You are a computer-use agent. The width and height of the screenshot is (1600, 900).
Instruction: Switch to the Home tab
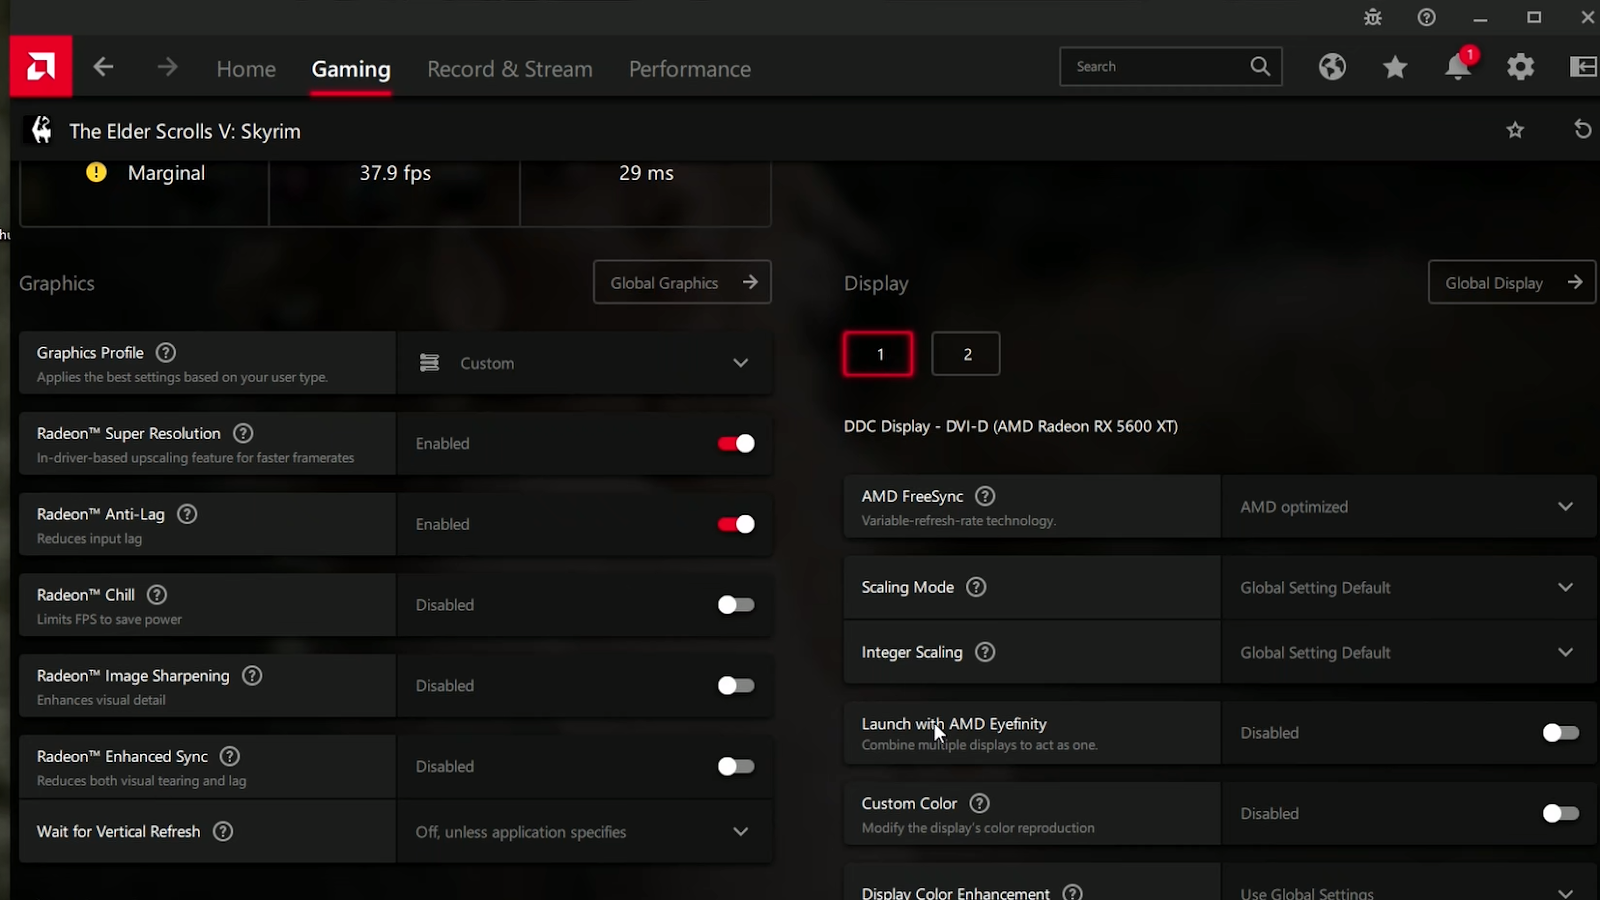point(246,69)
